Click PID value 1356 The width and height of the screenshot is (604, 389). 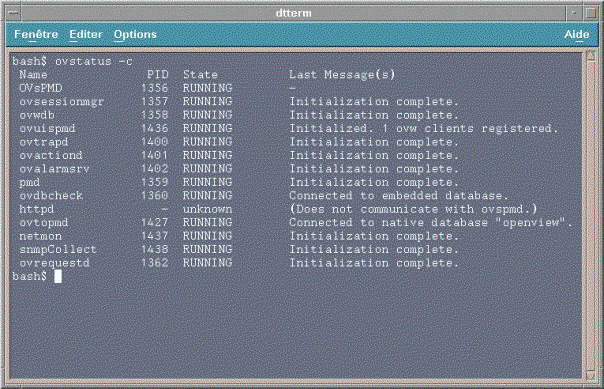click(154, 88)
